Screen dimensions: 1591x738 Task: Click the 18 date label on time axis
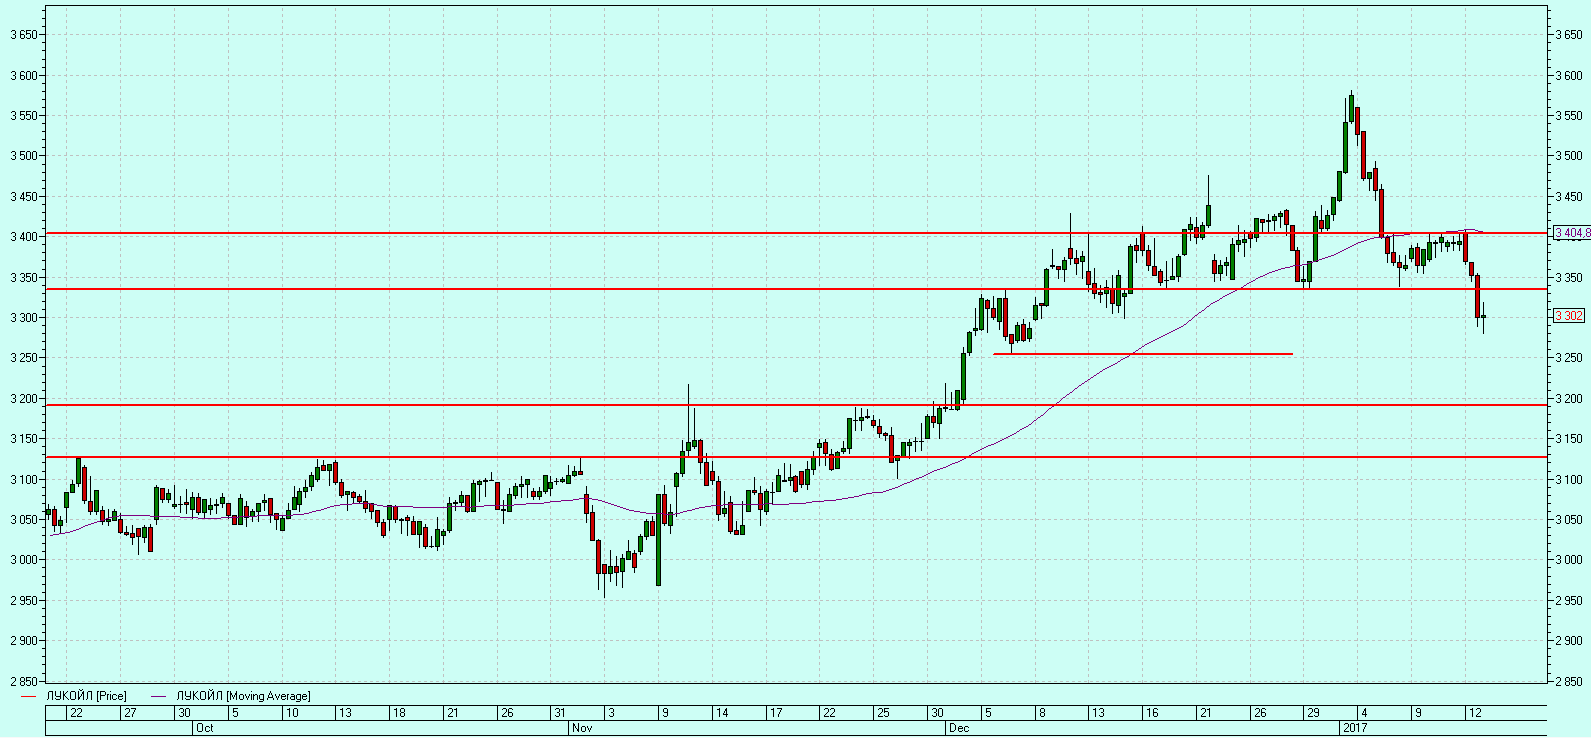398,713
